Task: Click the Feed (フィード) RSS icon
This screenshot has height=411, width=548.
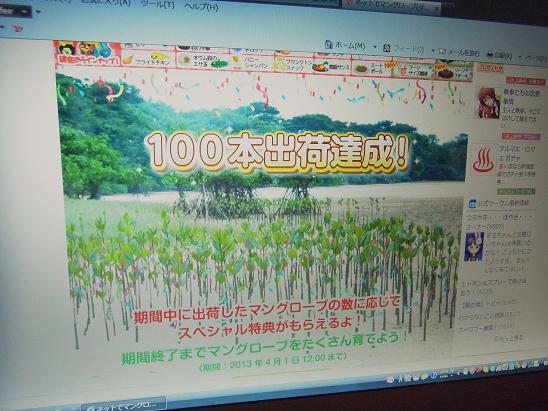Action: [x=387, y=48]
